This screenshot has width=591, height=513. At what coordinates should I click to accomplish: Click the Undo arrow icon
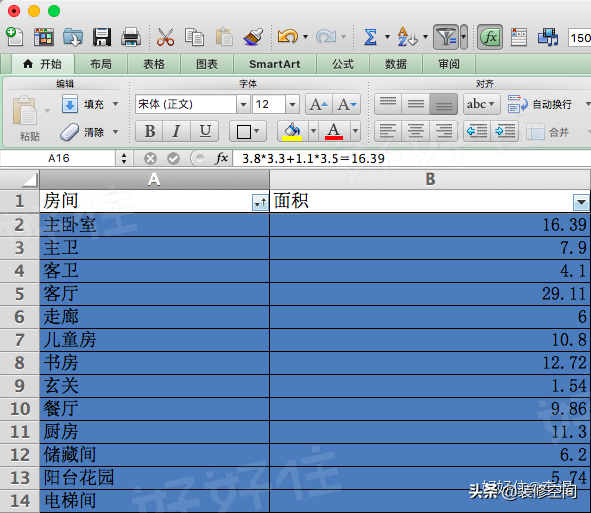[288, 37]
